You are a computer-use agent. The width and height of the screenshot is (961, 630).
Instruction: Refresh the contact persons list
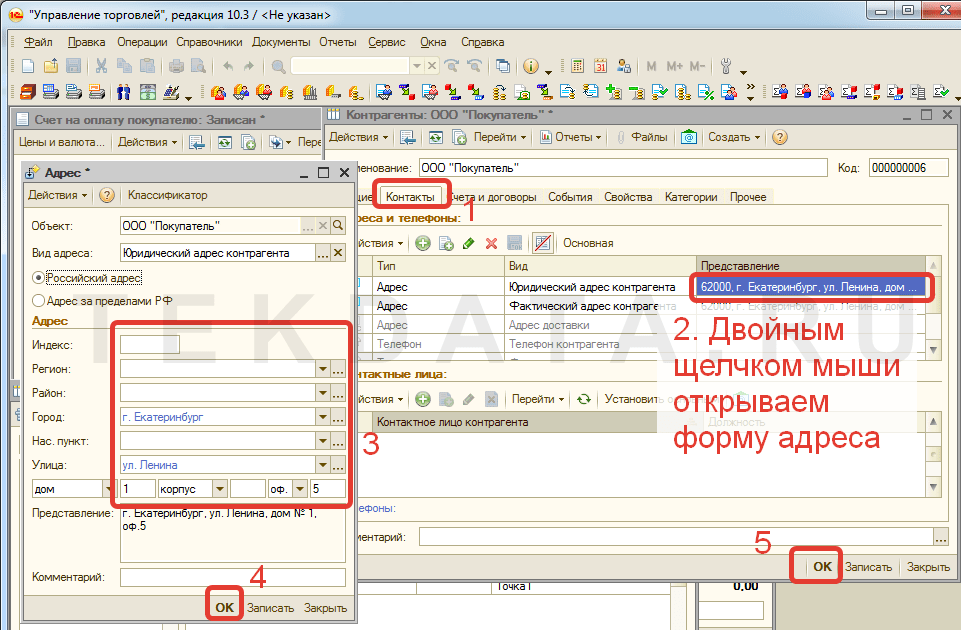pyautogui.click(x=583, y=399)
